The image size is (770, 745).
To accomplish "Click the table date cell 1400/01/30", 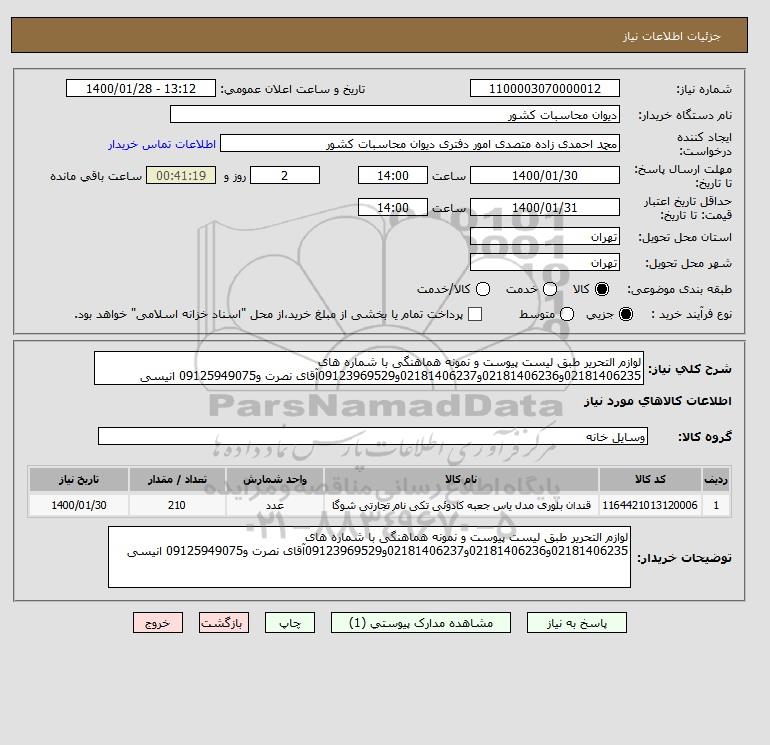I will point(79,505).
